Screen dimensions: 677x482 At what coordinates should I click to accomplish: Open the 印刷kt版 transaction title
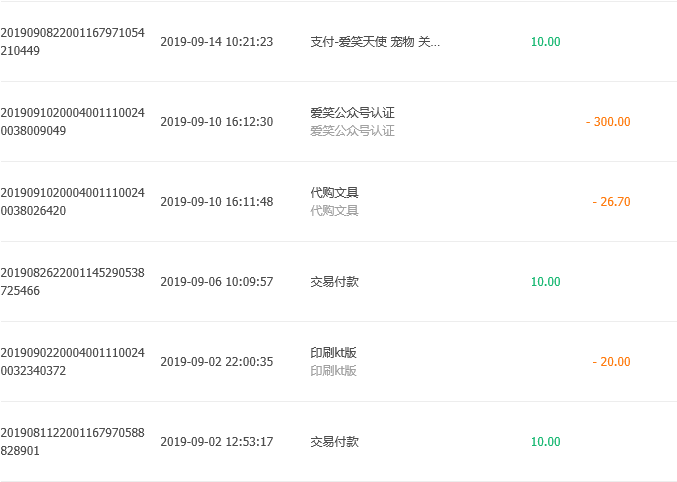333,353
